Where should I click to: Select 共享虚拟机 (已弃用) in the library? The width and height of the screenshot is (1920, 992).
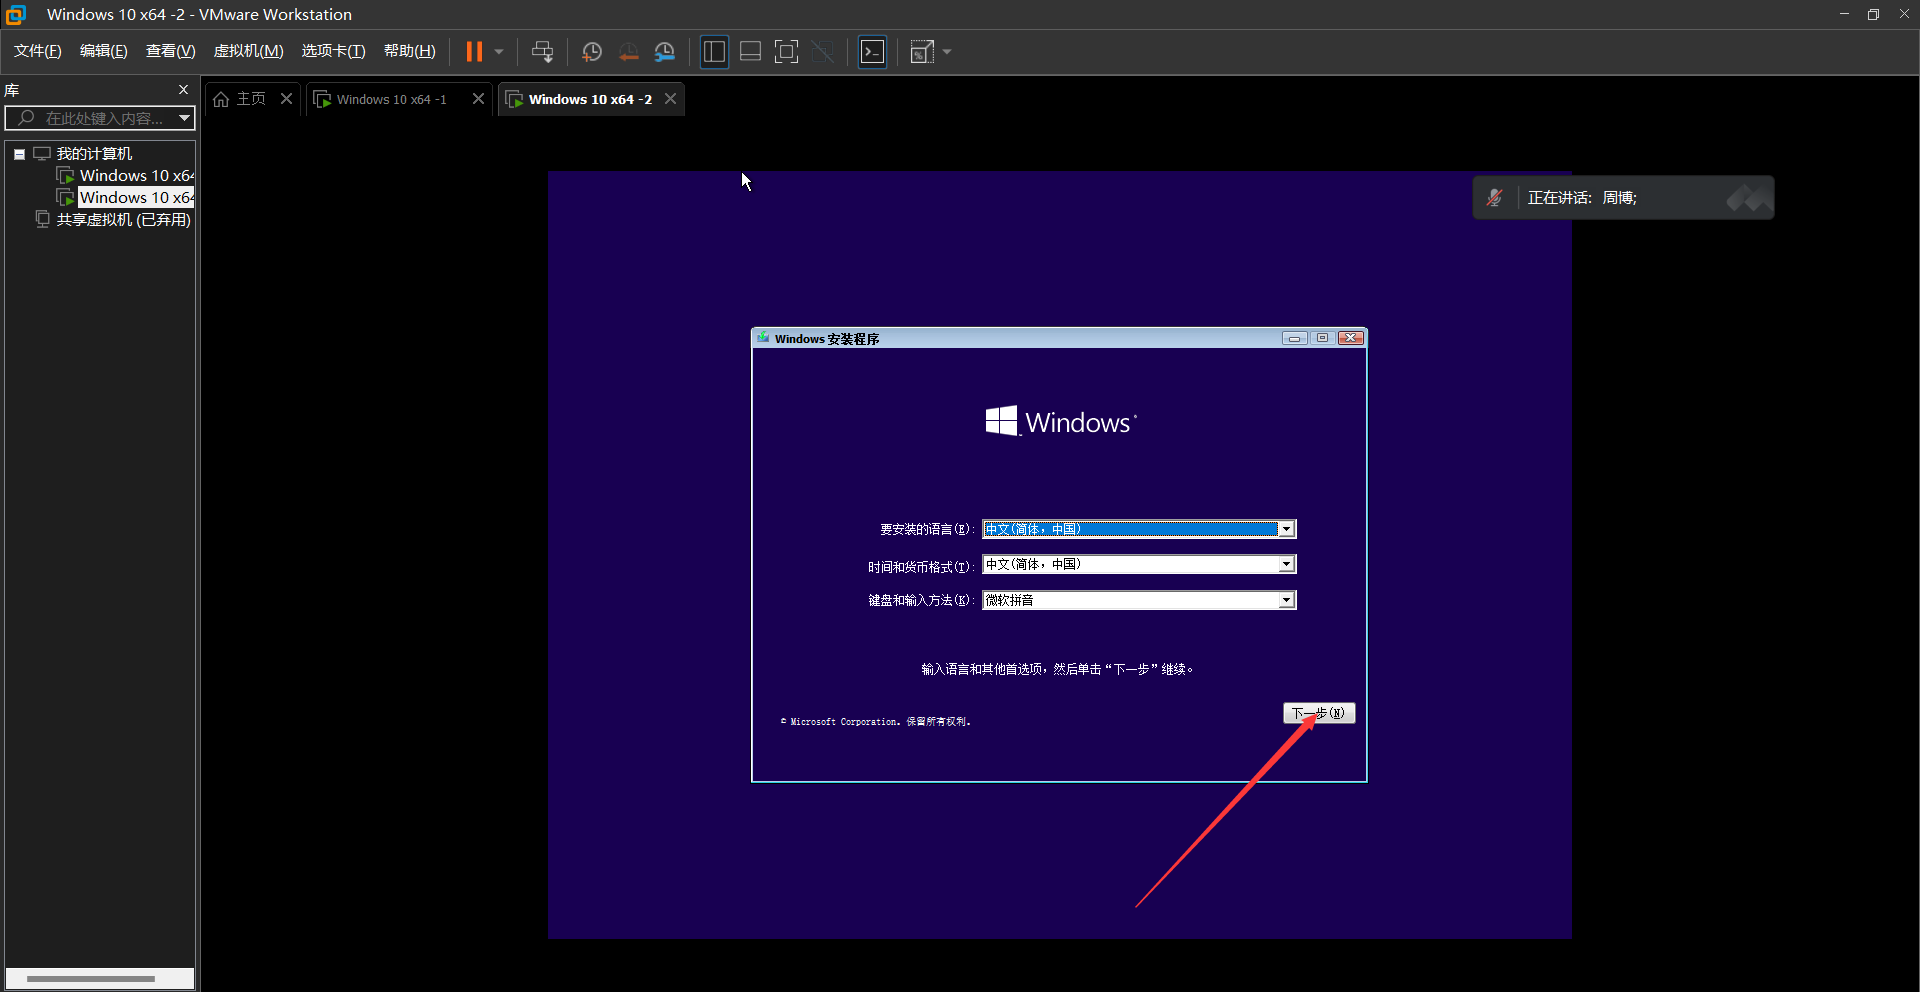point(123,220)
